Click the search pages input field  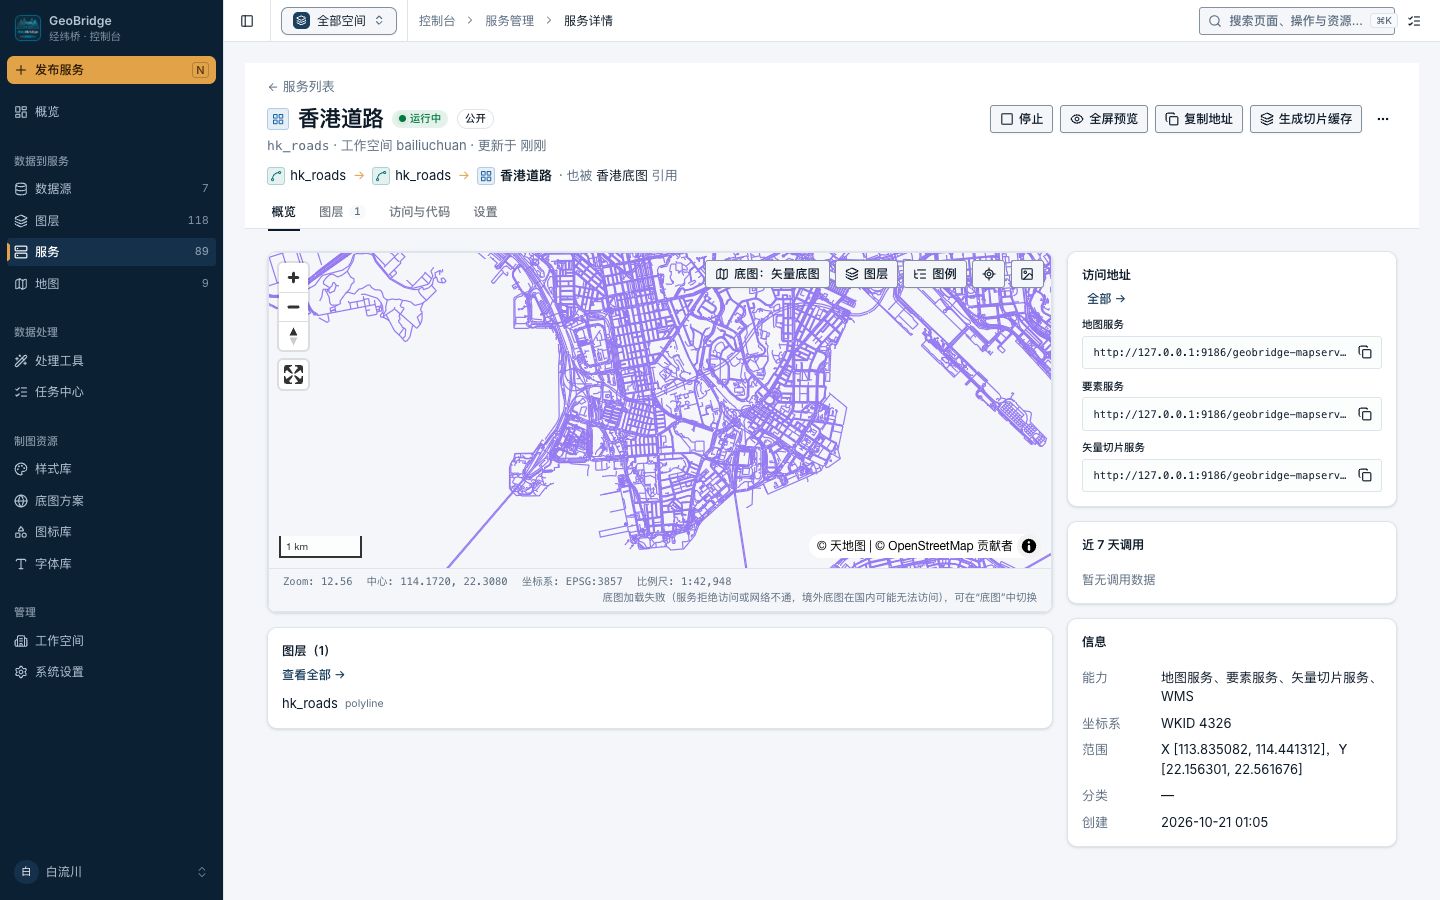(1297, 21)
